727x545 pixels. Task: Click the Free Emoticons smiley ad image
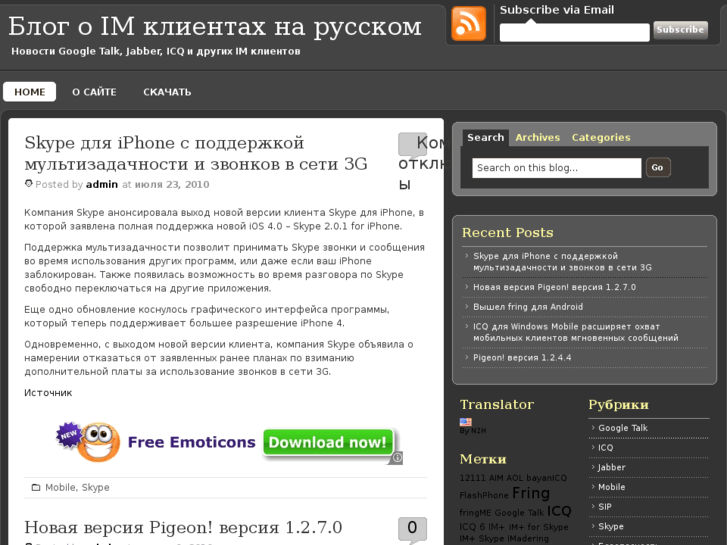pyautogui.click(x=89, y=441)
